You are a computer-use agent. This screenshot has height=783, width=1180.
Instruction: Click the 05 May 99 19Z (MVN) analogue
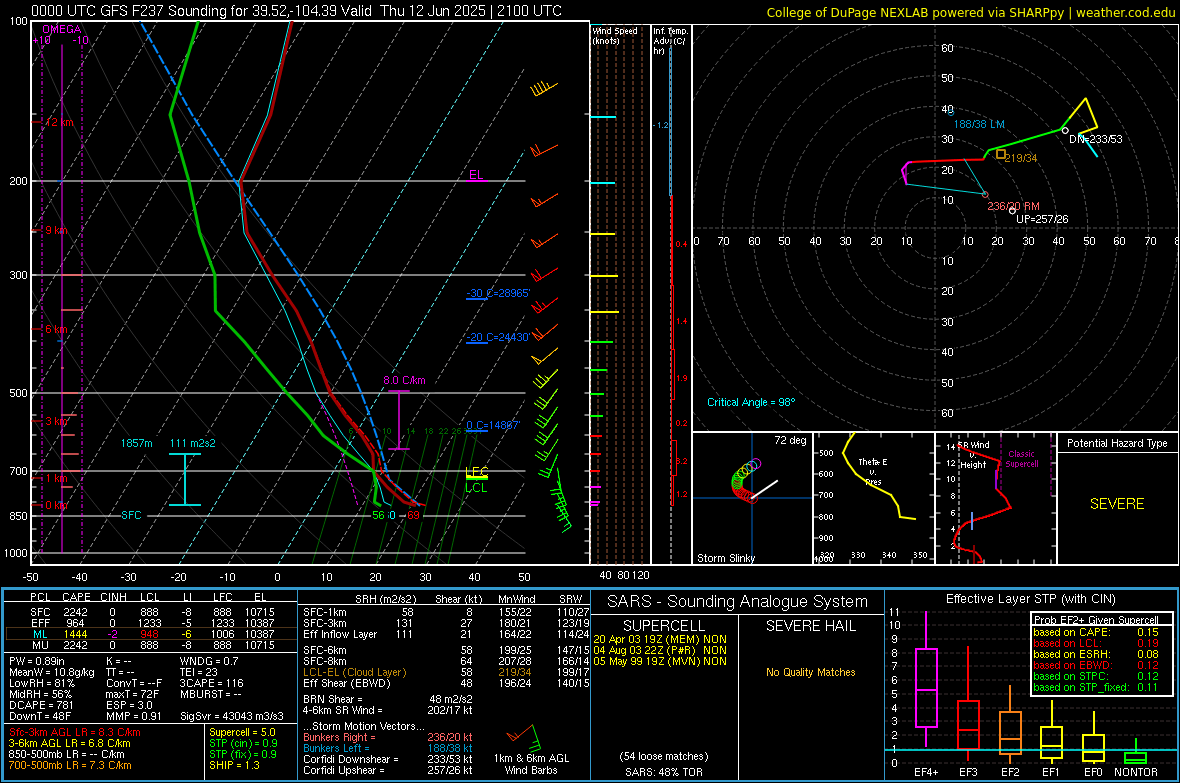coord(660,661)
